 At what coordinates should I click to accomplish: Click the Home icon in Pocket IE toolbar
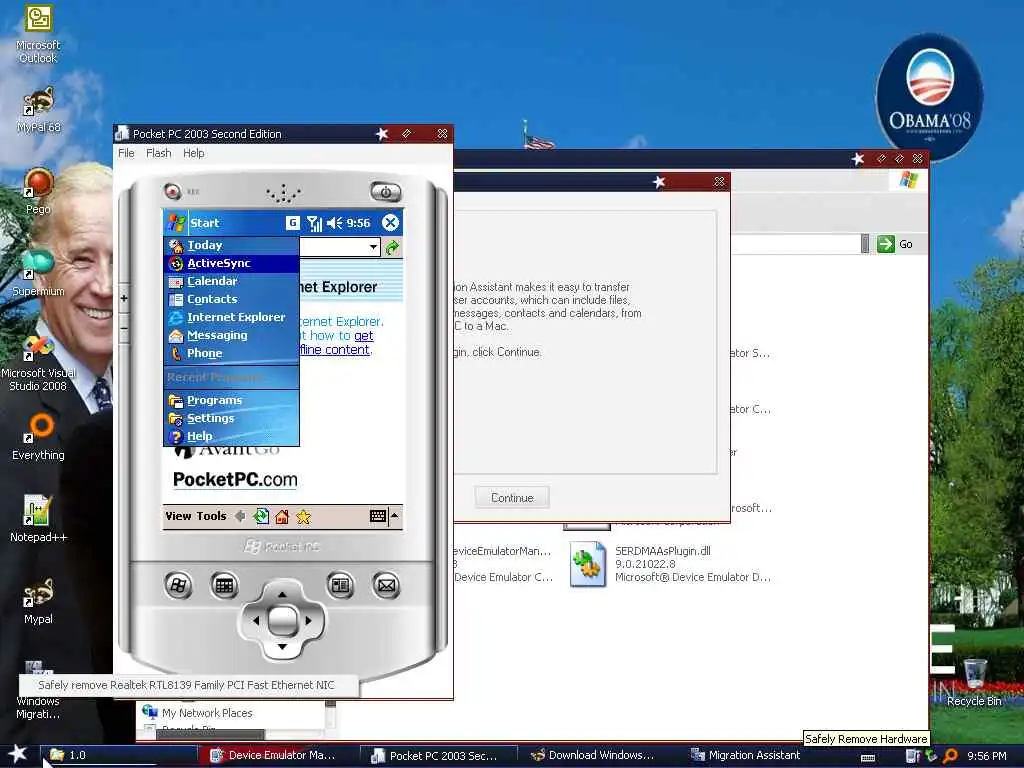pyautogui.click(x=282, y=517)
